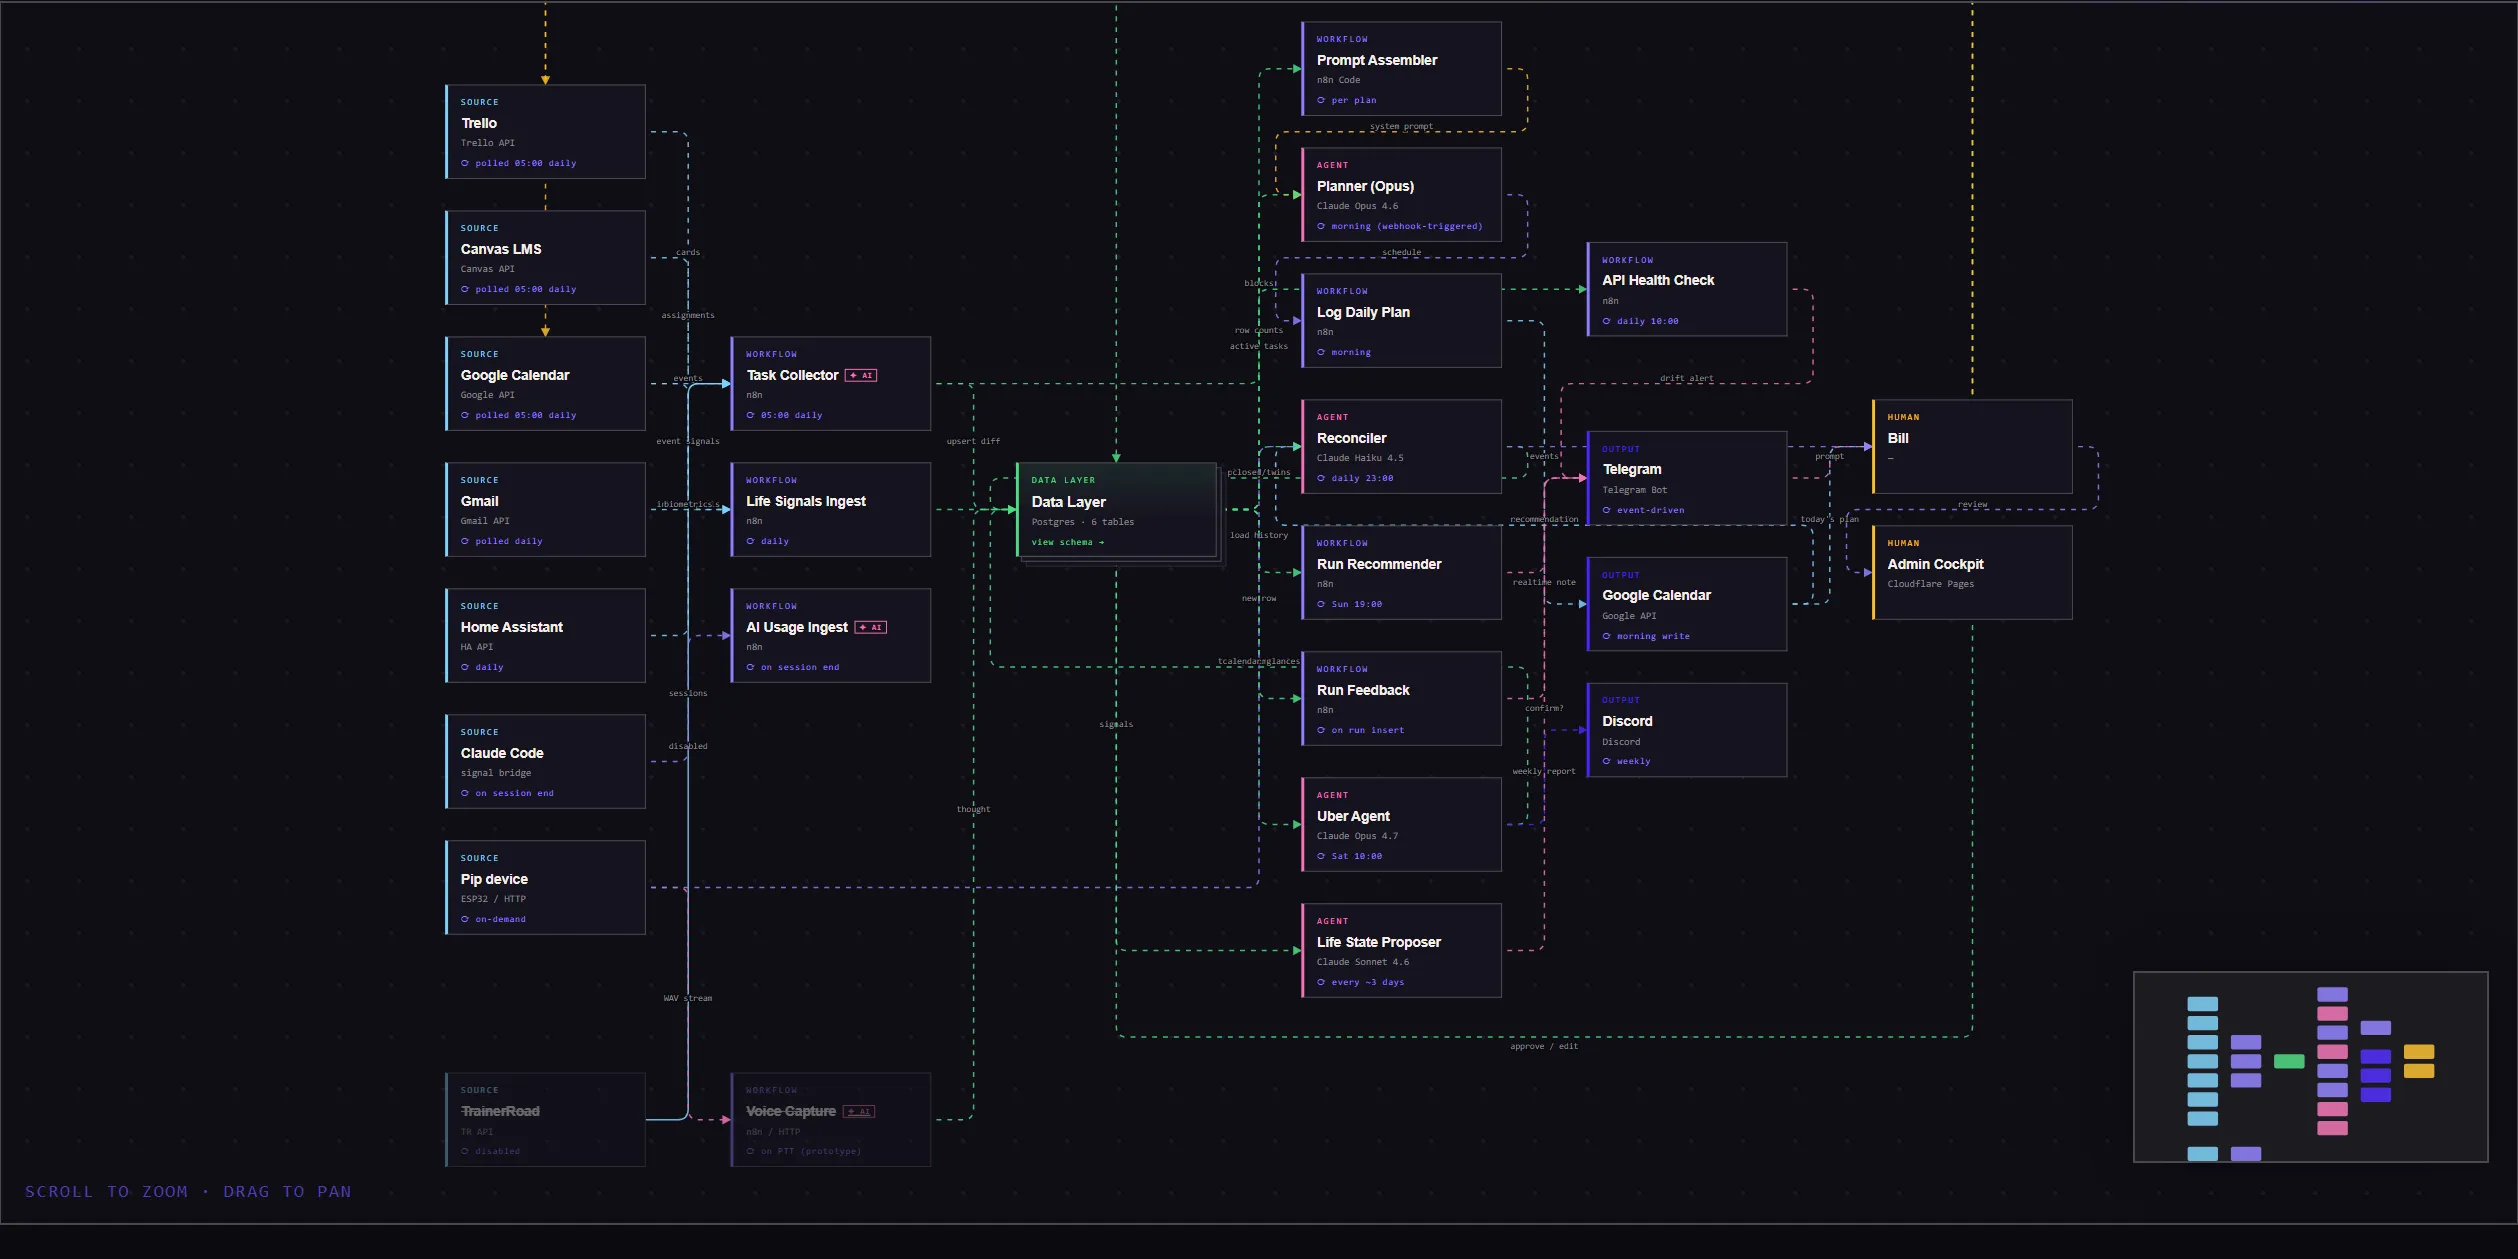Click the schedule icon beside 'daily 23:00' on Reconciler
This screenshot has height=1259, width=2518.
pyautogui.click(x=1321, y=478)
